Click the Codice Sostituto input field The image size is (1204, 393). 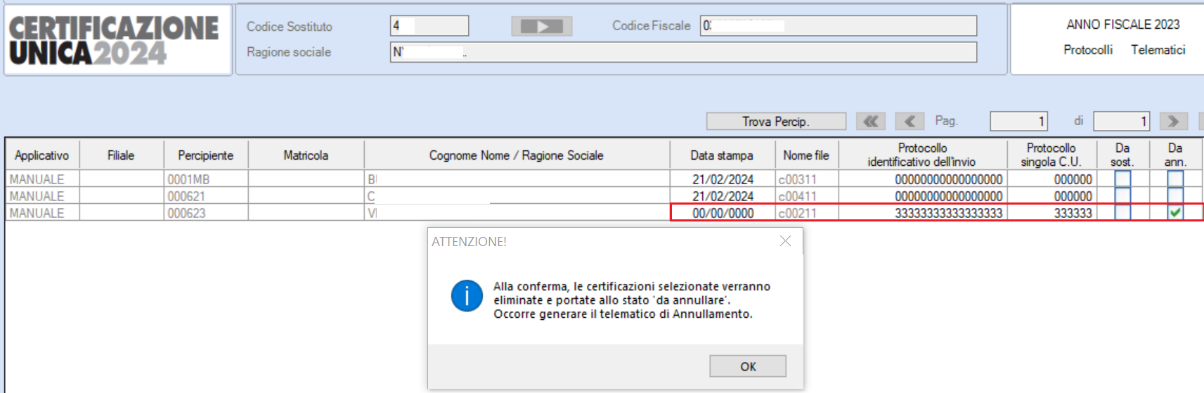pos(428,26)
